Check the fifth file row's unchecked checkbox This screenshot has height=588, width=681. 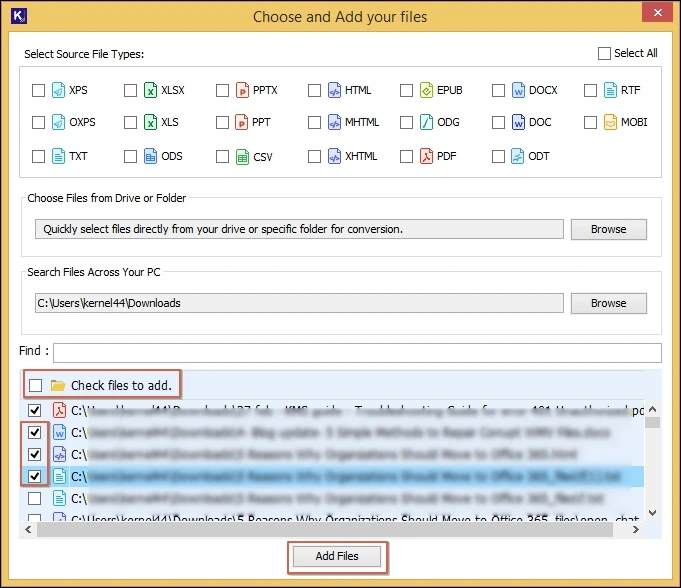tap(34, 498)
